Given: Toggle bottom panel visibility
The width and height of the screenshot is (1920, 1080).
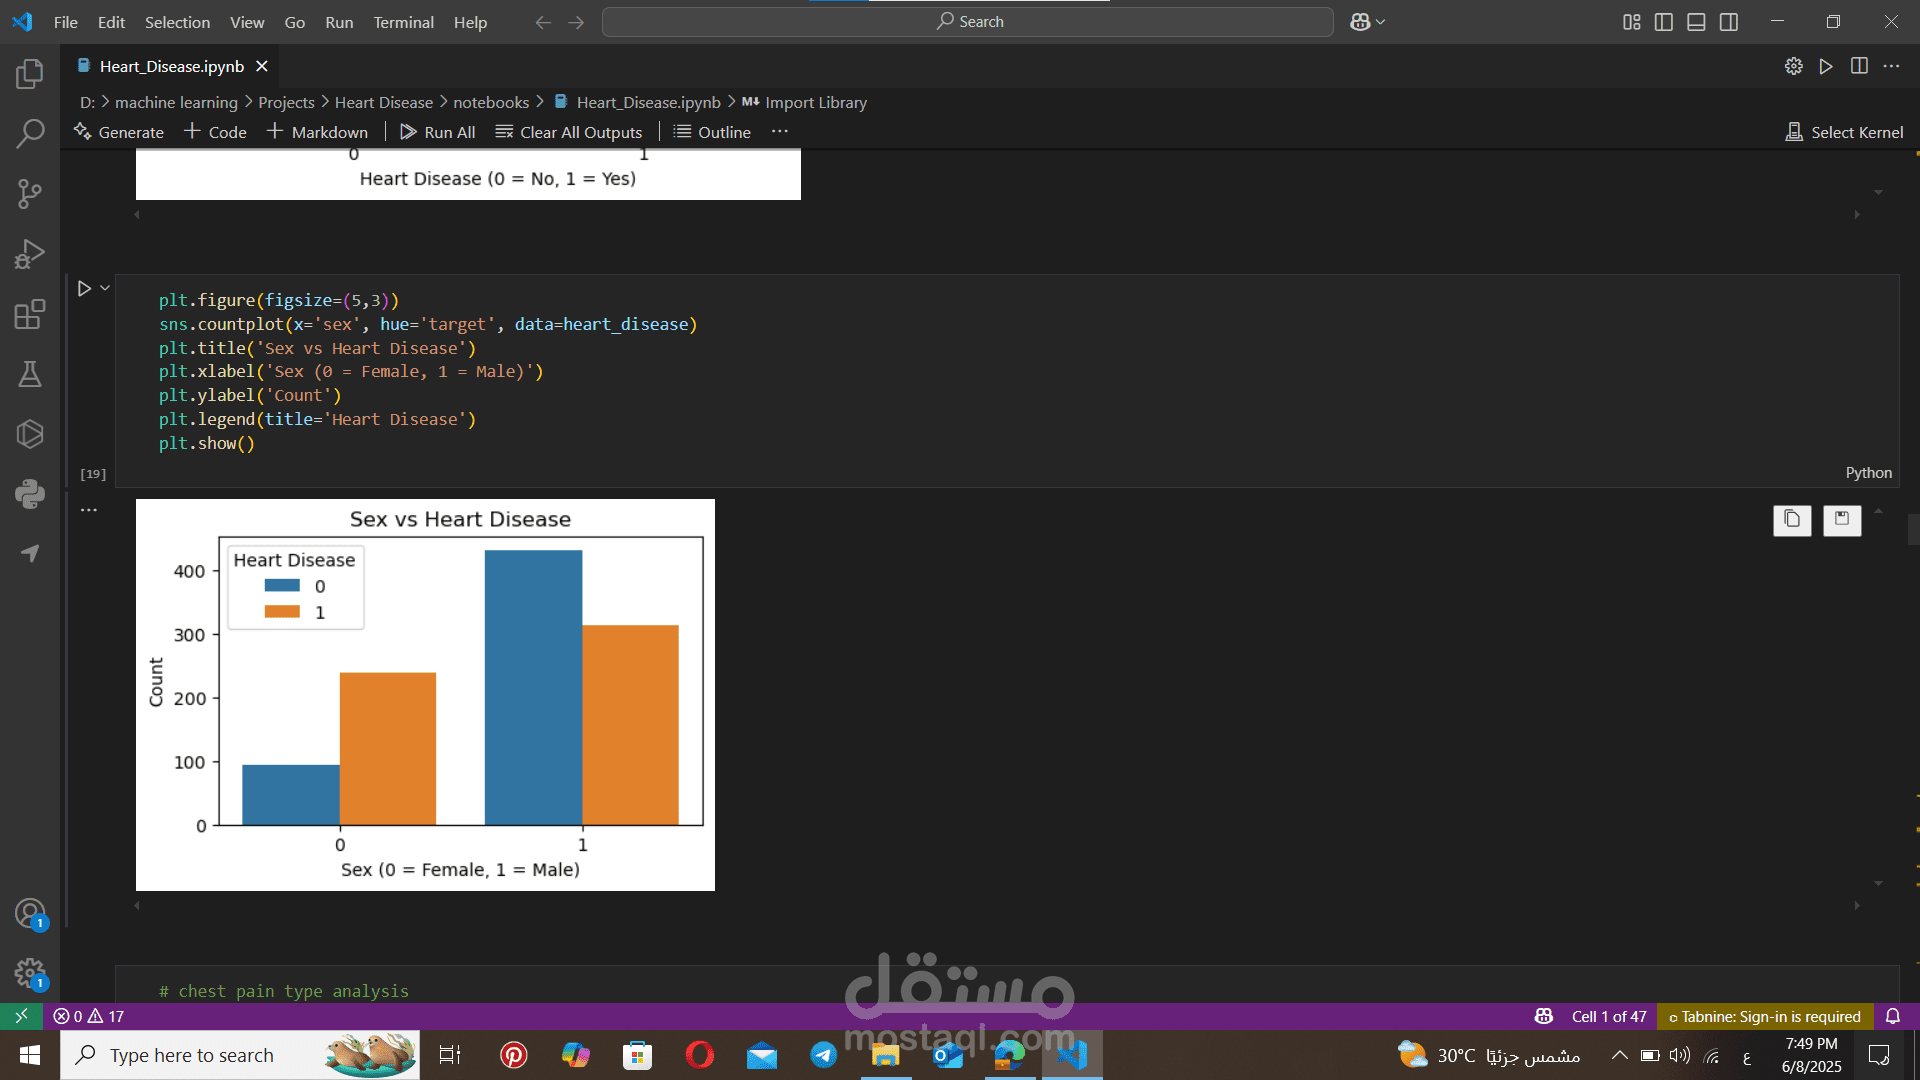Looking at the screenshot, I should (1696, 22).
